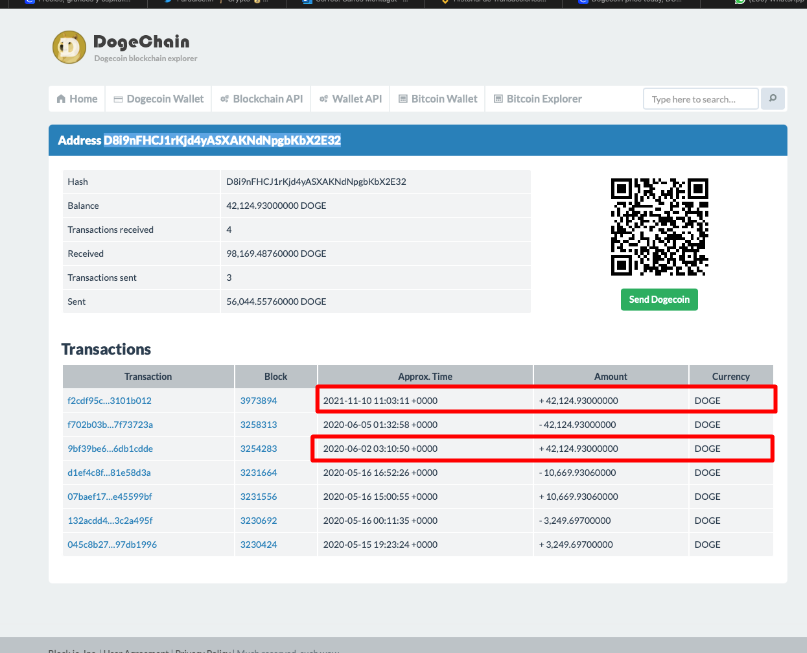Click the 'Transactions received' label

pos(111,230)
